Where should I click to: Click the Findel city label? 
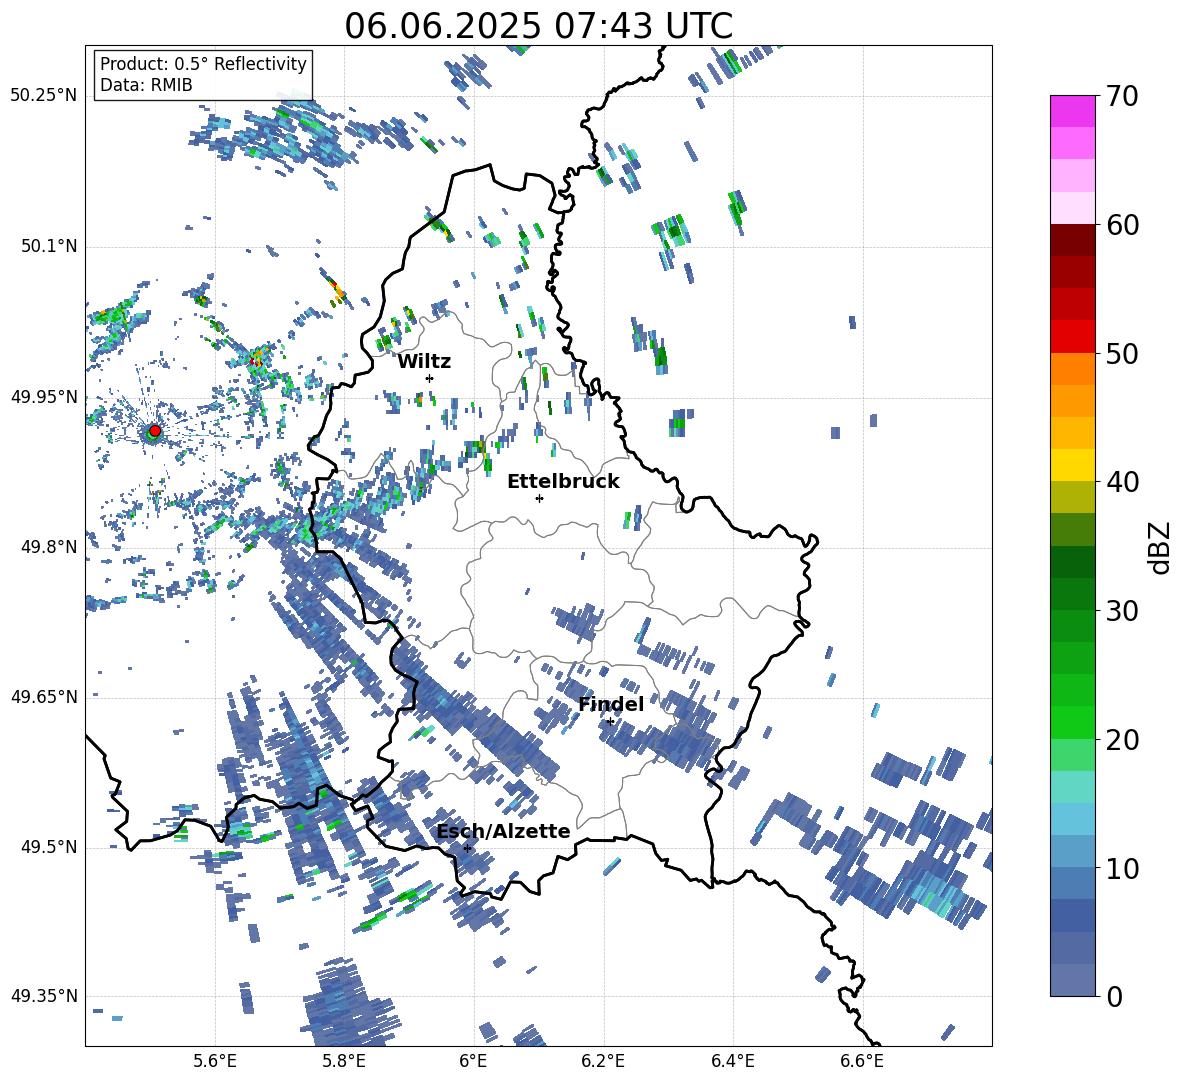611,704
